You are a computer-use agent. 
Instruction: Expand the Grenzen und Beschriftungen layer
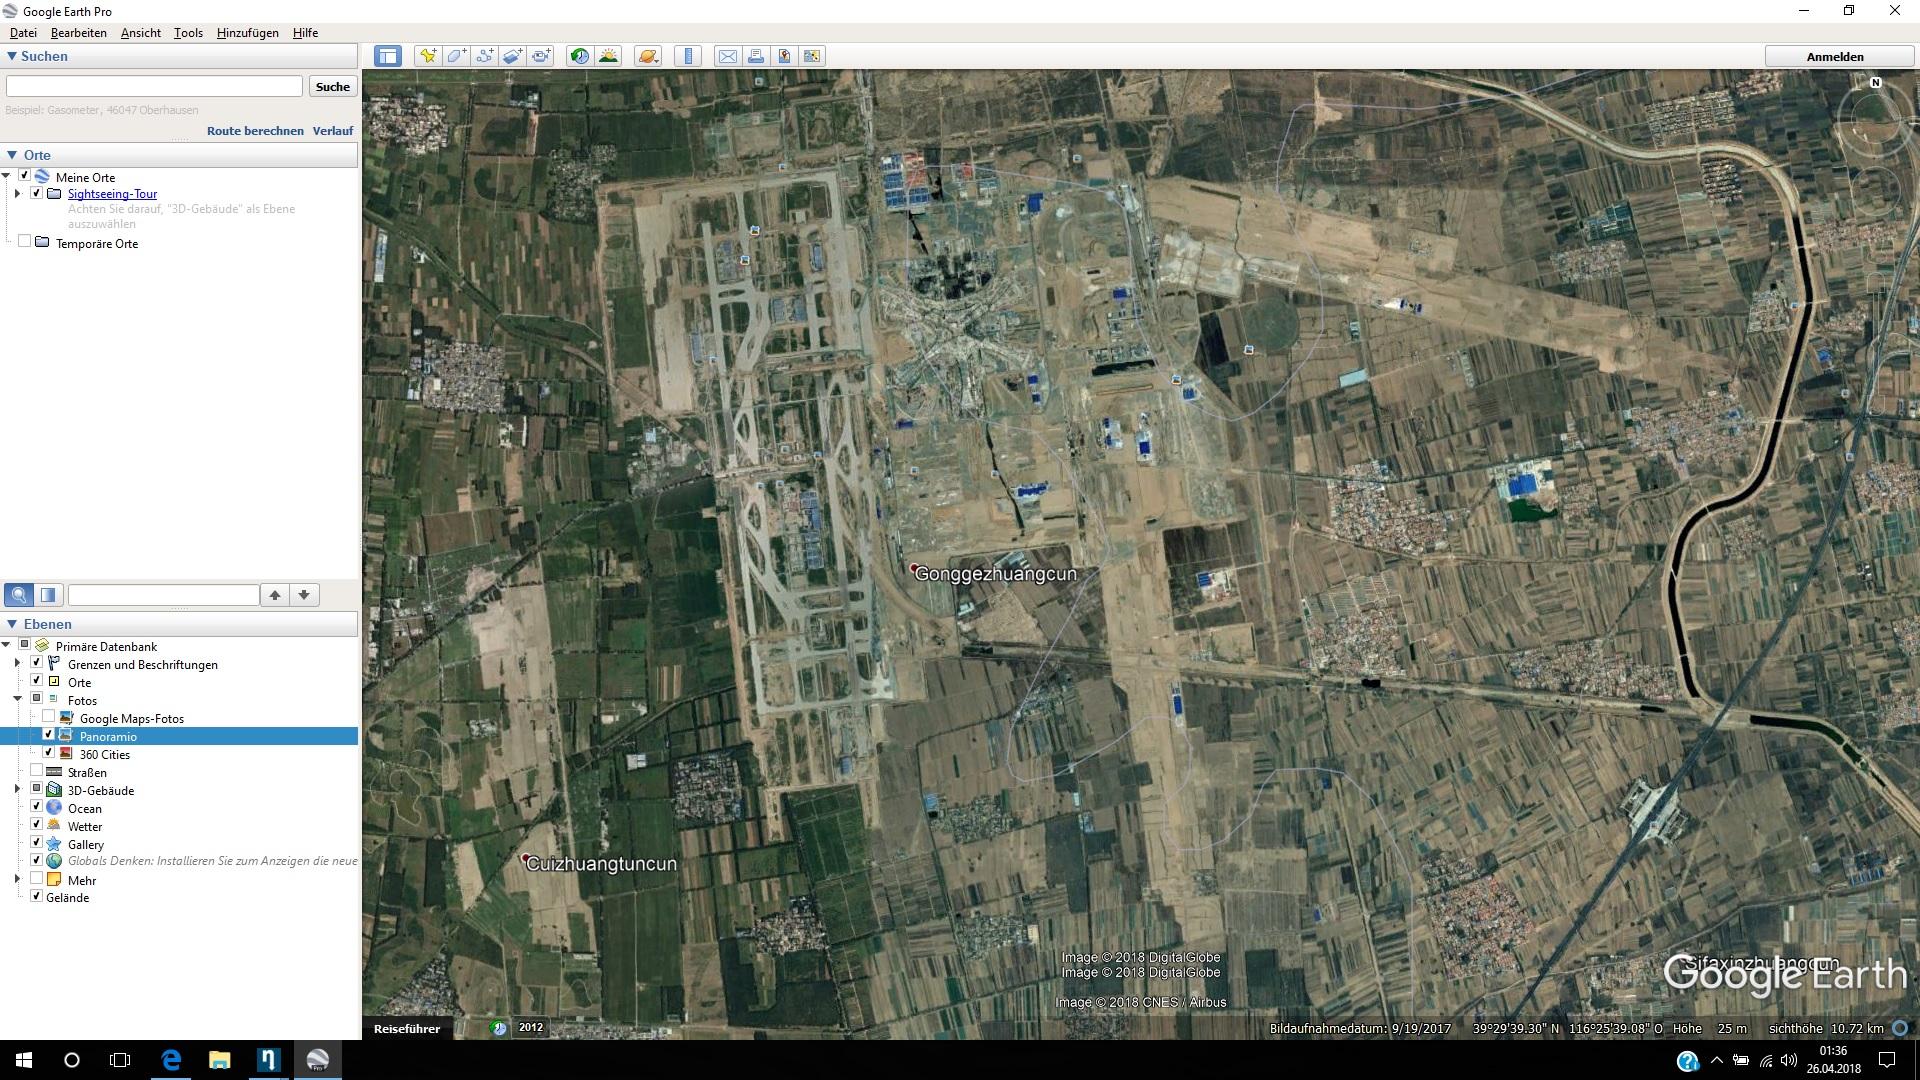(x=17, y=664)
